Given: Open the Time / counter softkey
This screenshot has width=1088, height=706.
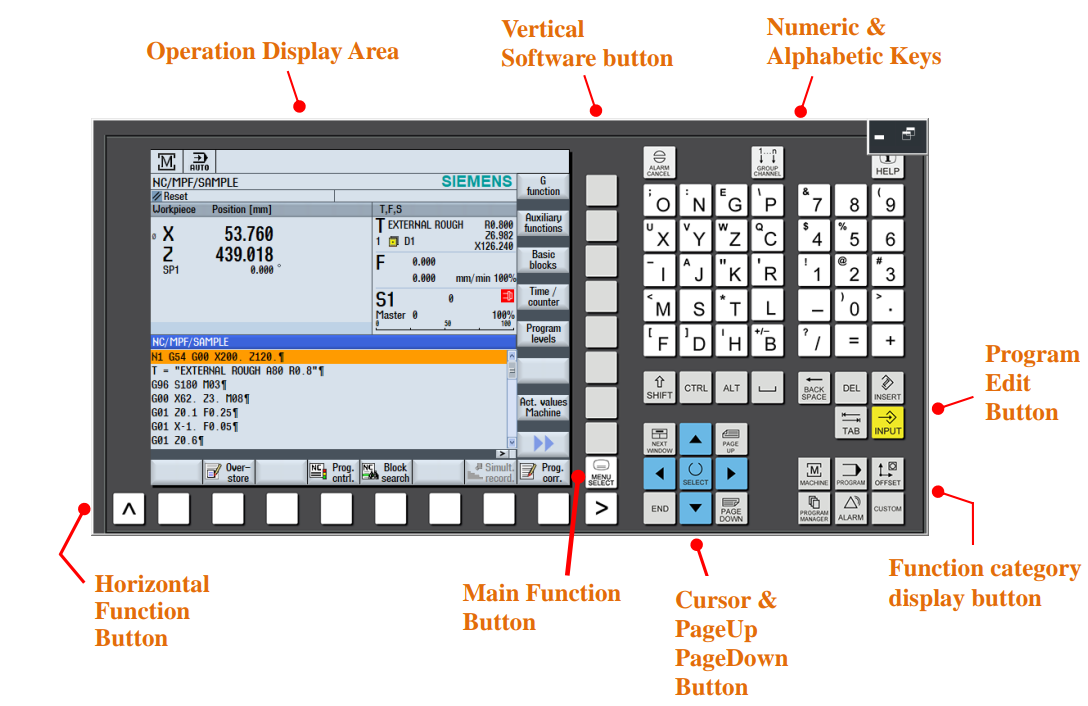Looking at the screenshot, I should point(543,296).
